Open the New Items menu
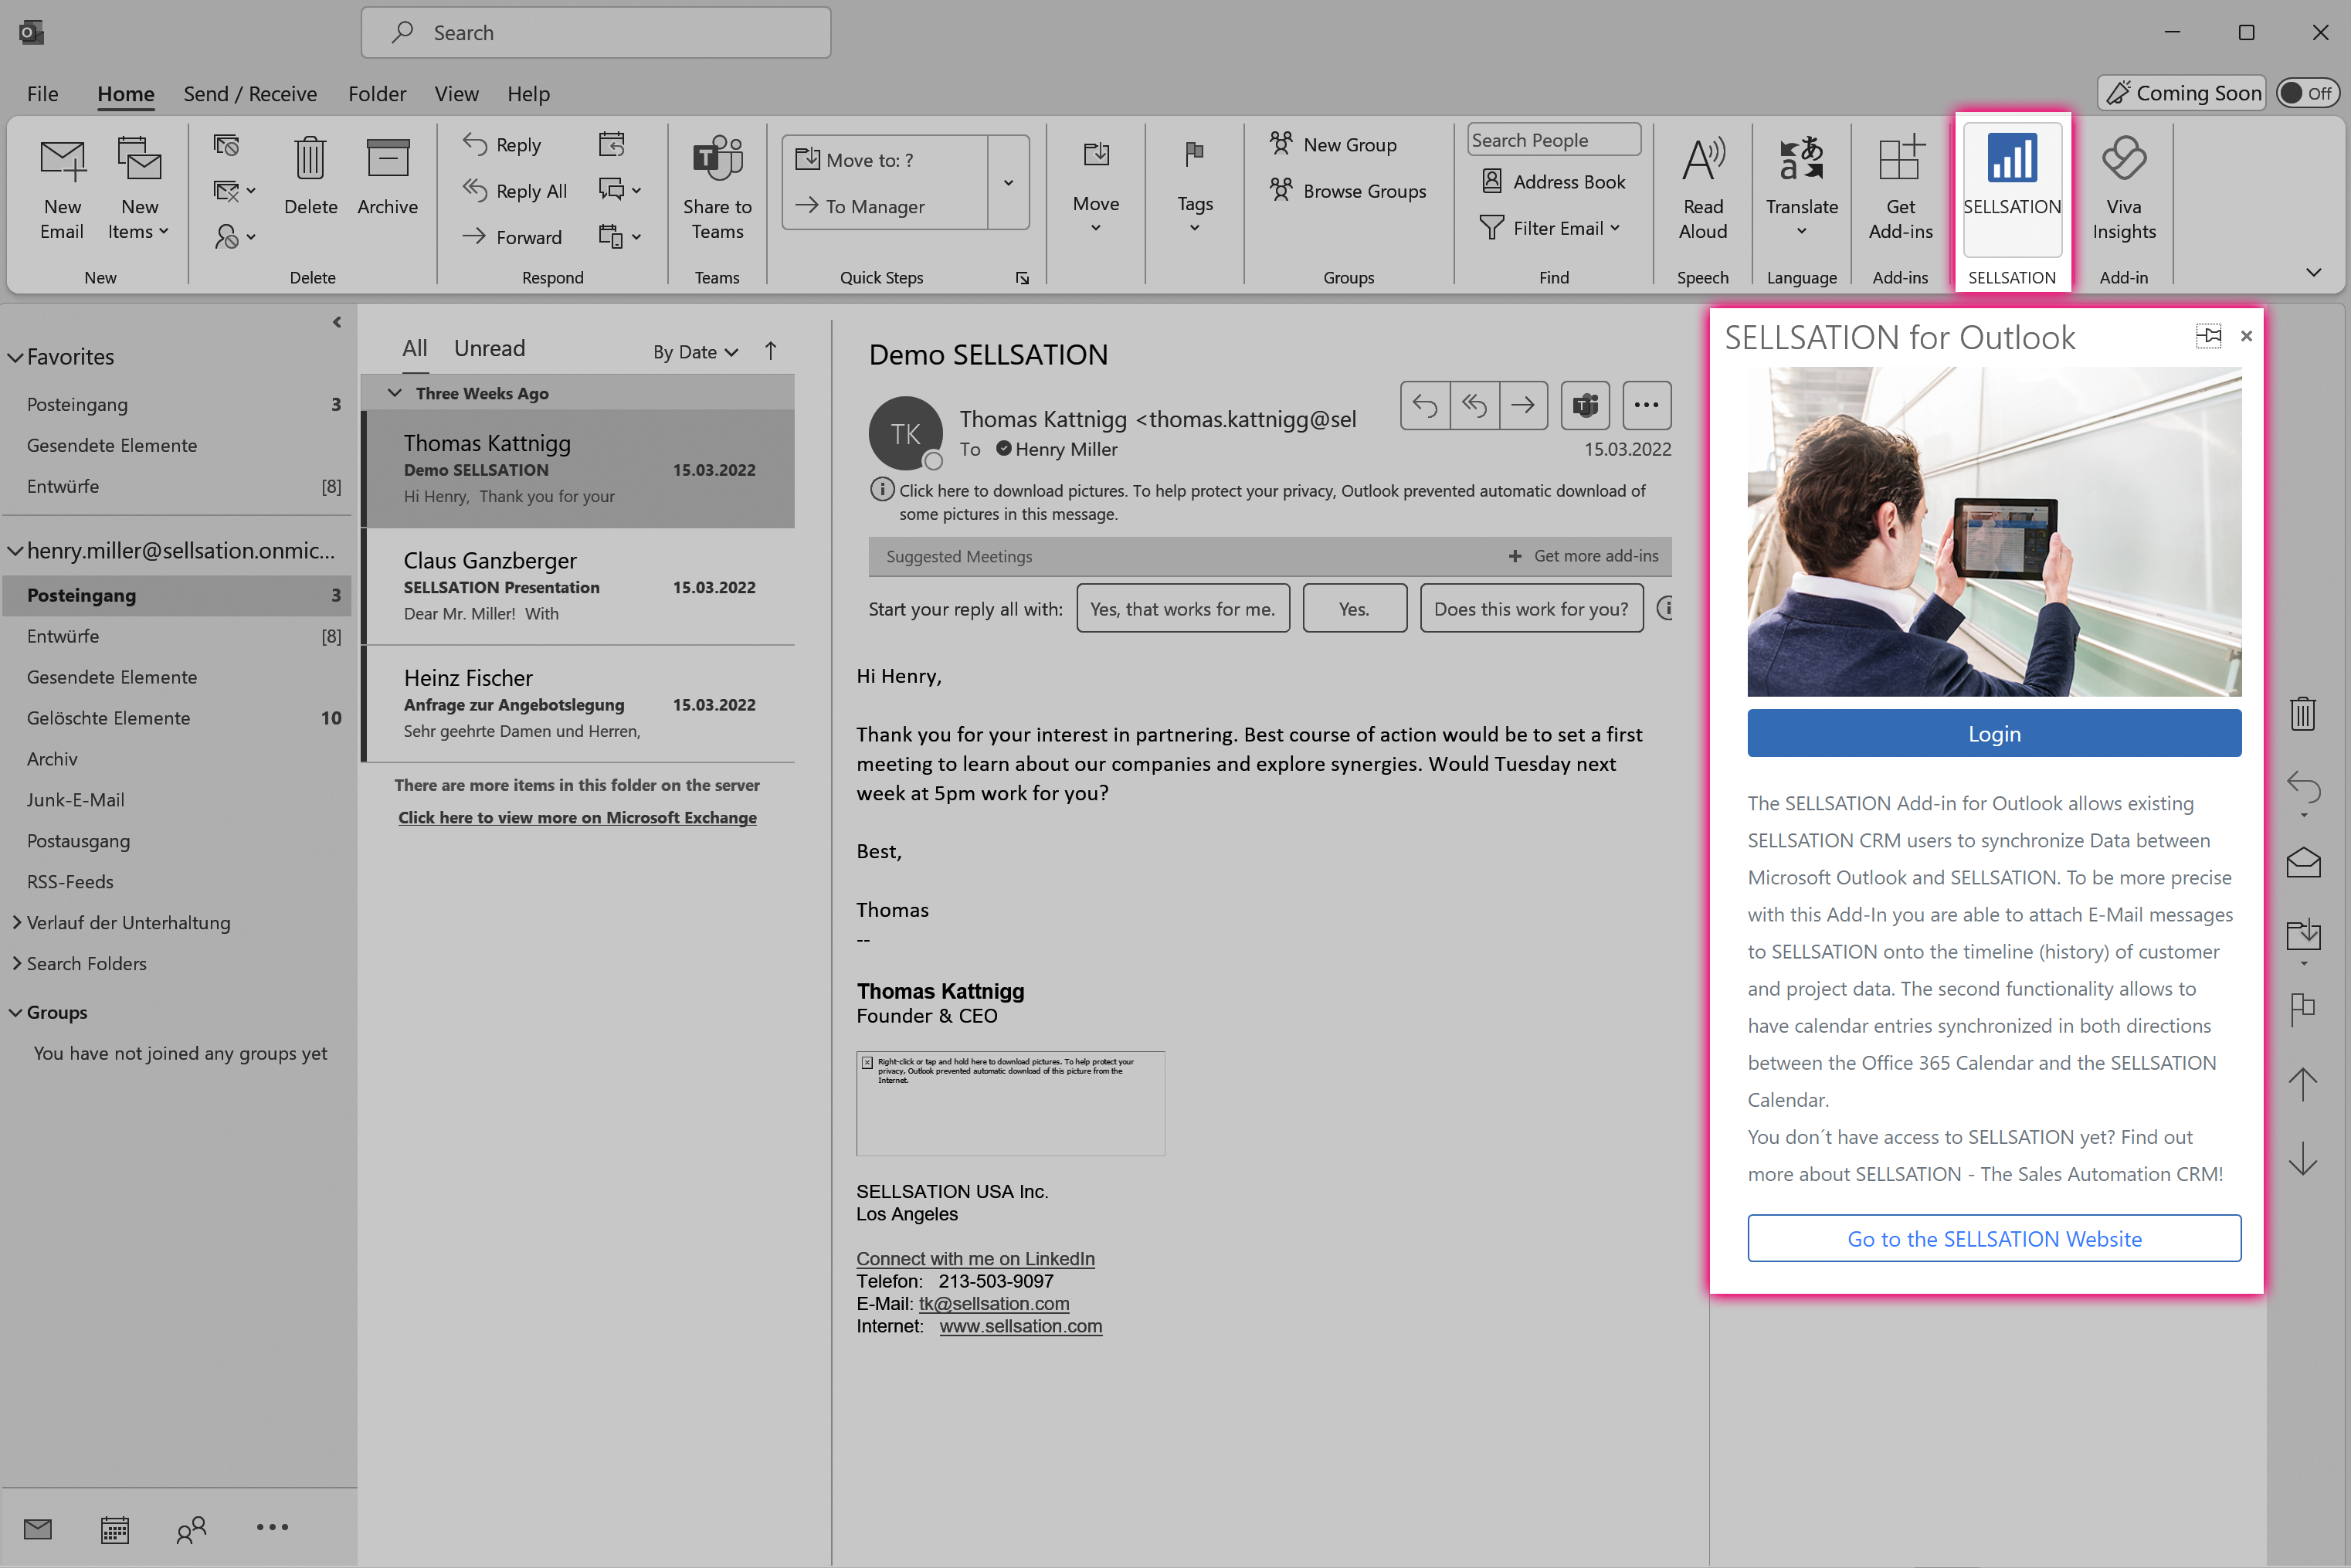2351x1568 pixels. [x=139, y=188]
